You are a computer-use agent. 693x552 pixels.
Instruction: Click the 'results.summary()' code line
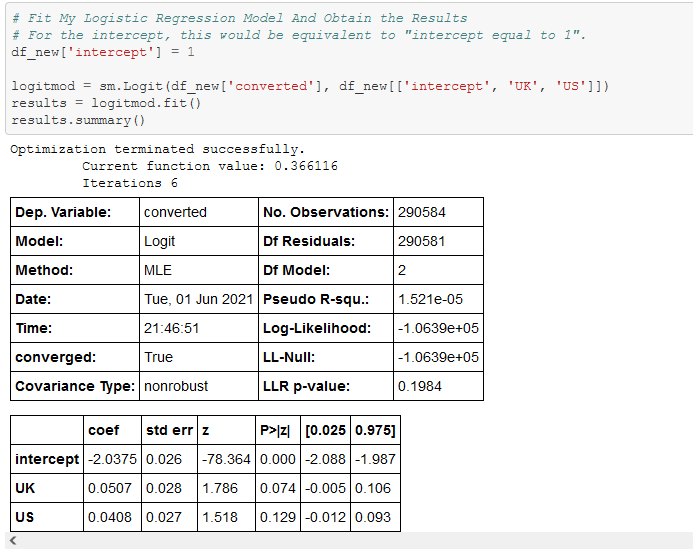click(x=78, y=120)
